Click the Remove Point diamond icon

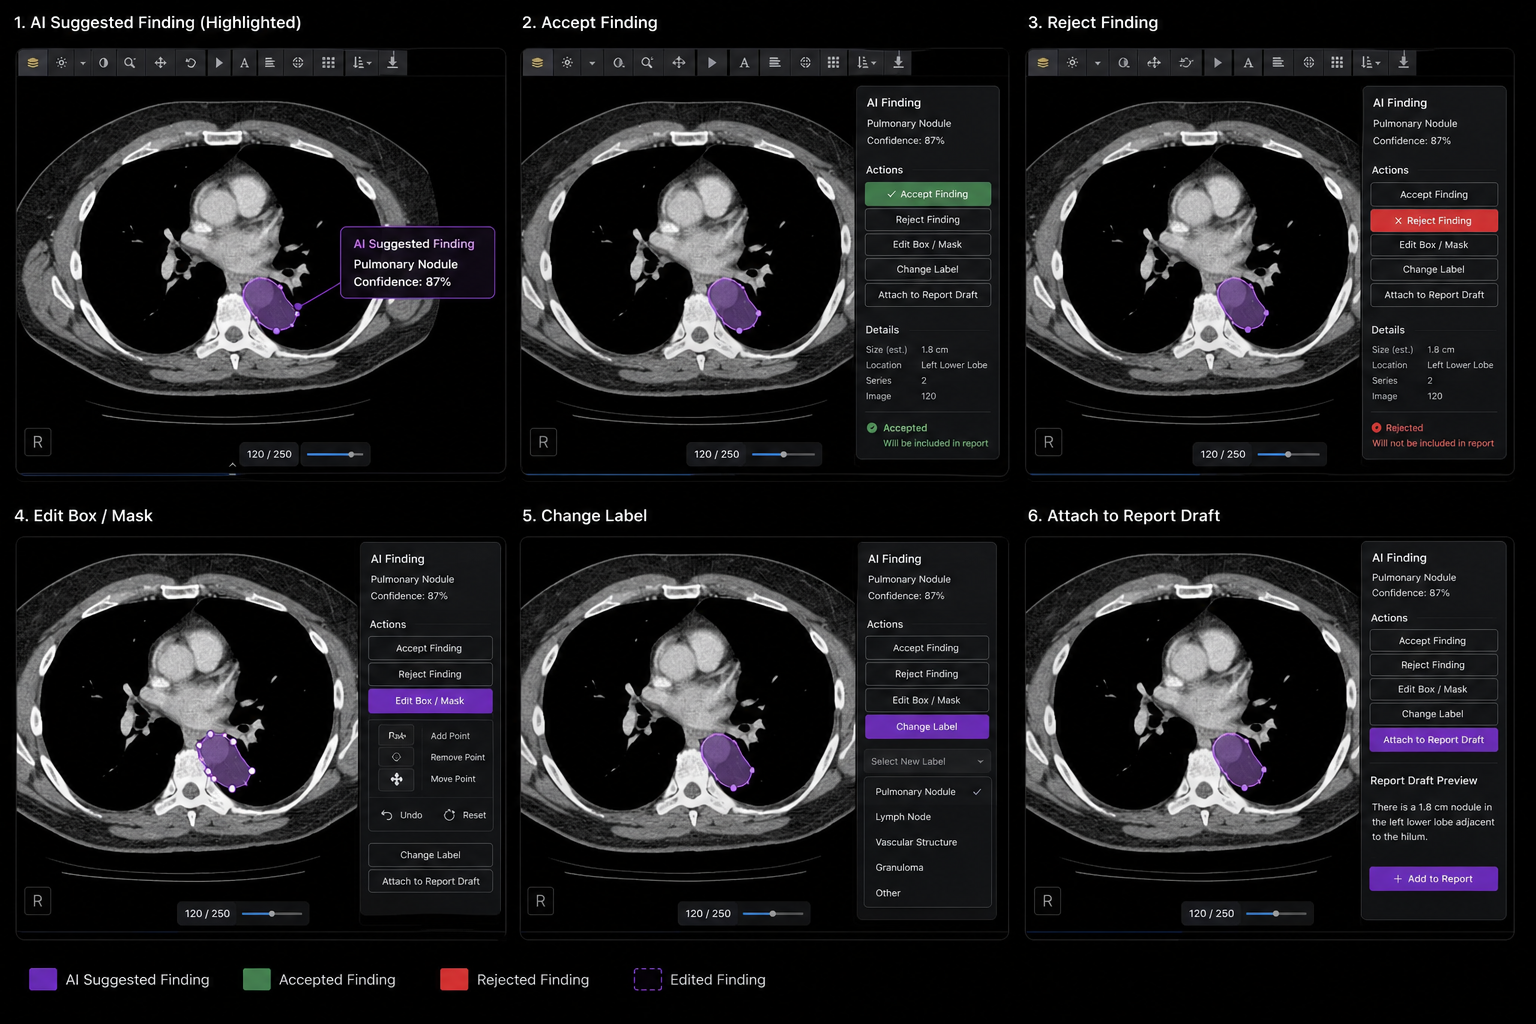point(396,757)
